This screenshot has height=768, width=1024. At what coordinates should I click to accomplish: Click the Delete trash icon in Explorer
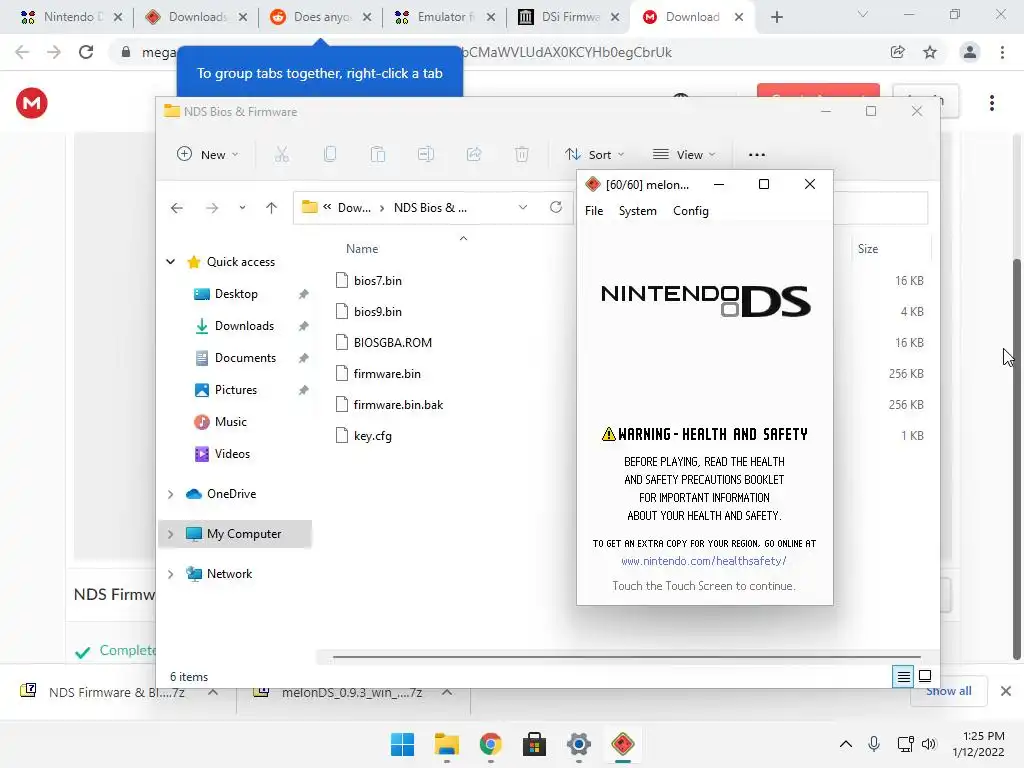pyautogui.click(x=521, y=155)
